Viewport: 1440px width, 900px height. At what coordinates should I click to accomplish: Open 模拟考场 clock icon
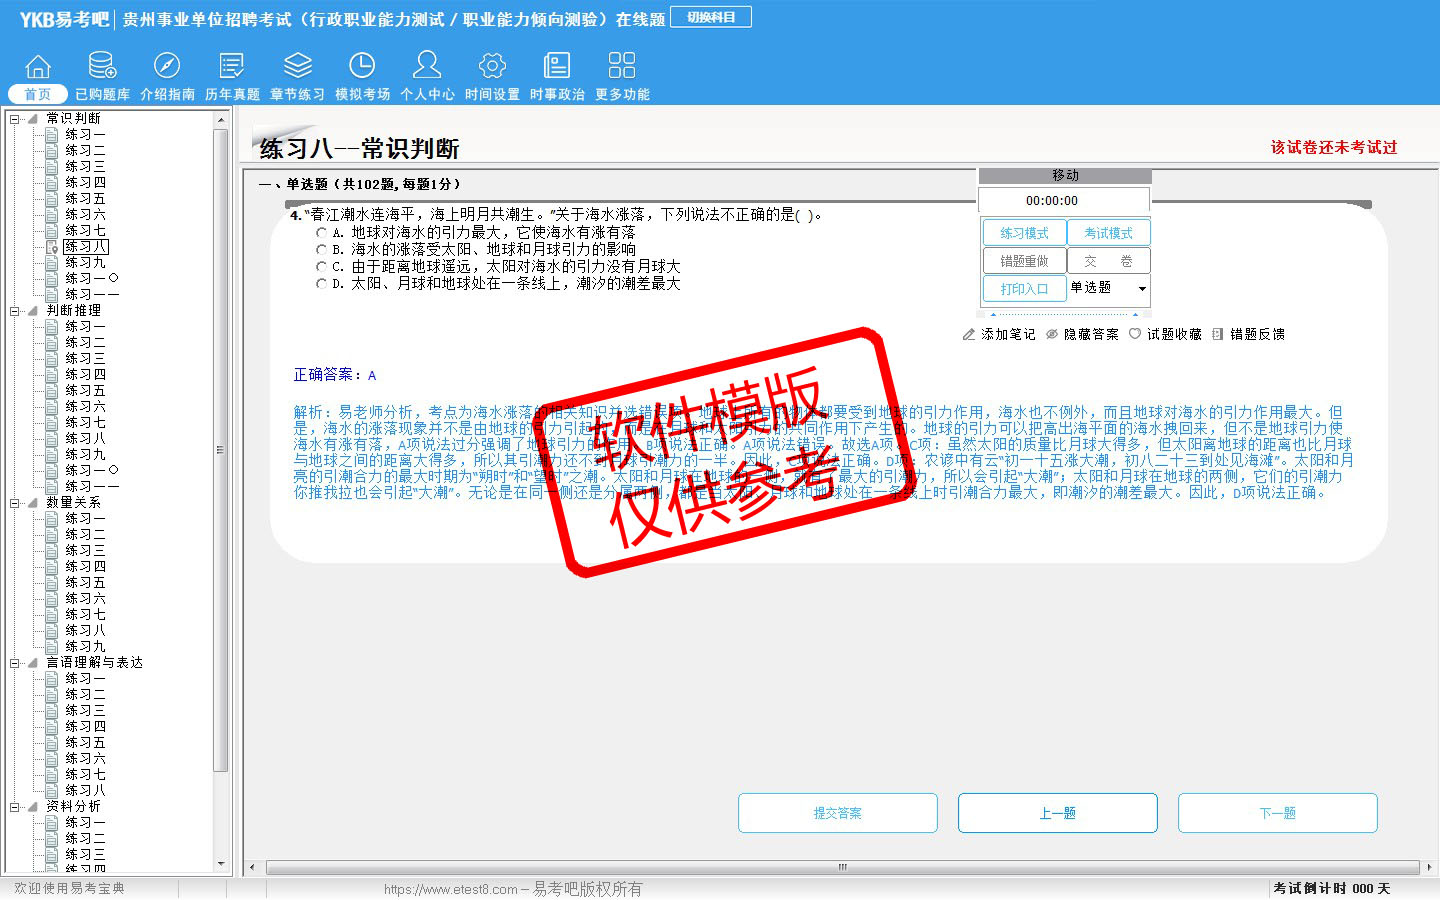(362, 66)
